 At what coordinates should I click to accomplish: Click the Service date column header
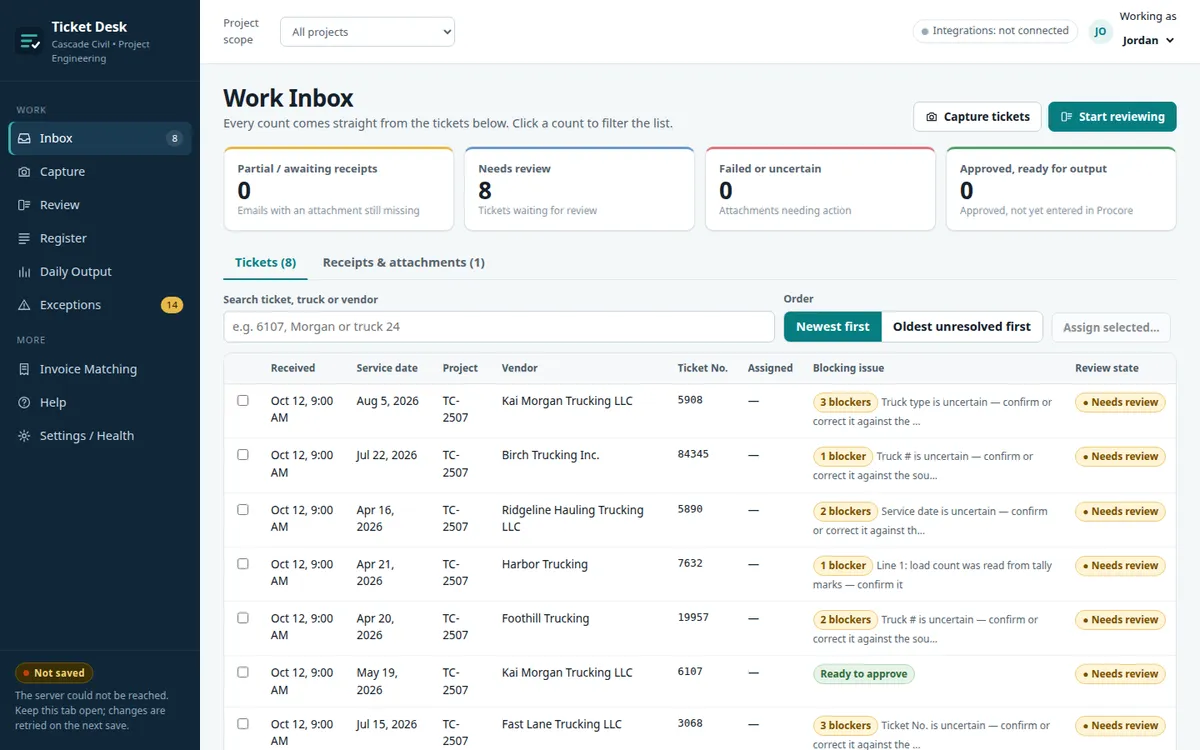(x=387, y=368)
